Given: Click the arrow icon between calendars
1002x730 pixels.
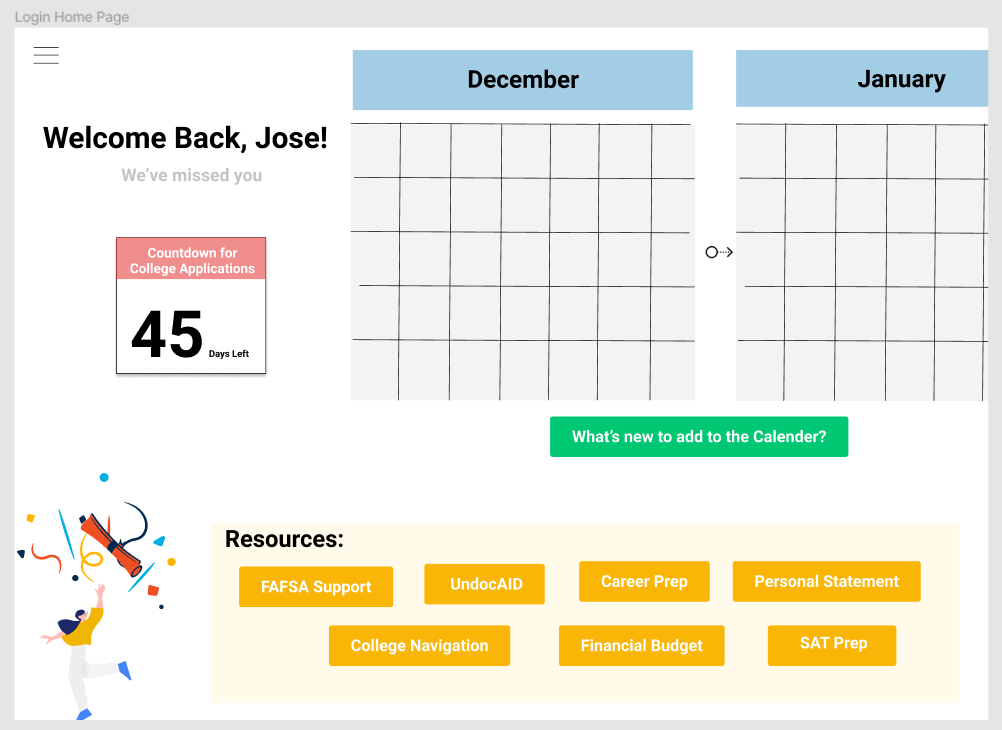Looking at the screenshot, I should pos(719,252).
